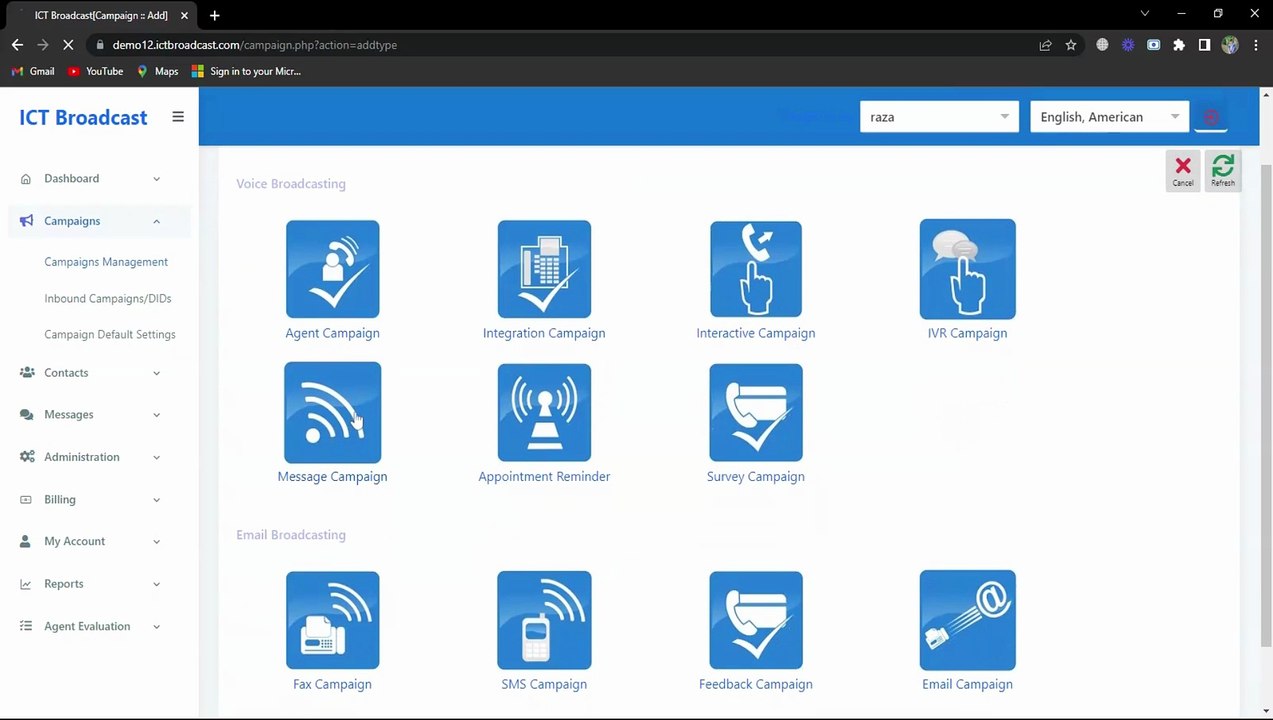Click the green Refresh icon
Viewport: 1273px width, 720px height.
point(1223,170)
